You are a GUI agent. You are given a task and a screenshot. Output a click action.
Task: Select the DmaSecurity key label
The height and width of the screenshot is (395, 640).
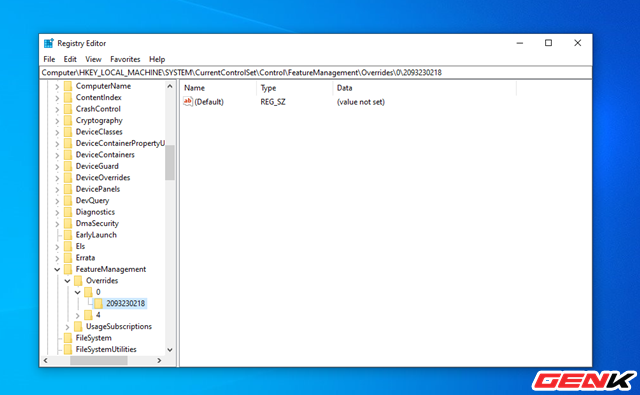(97, 223)
